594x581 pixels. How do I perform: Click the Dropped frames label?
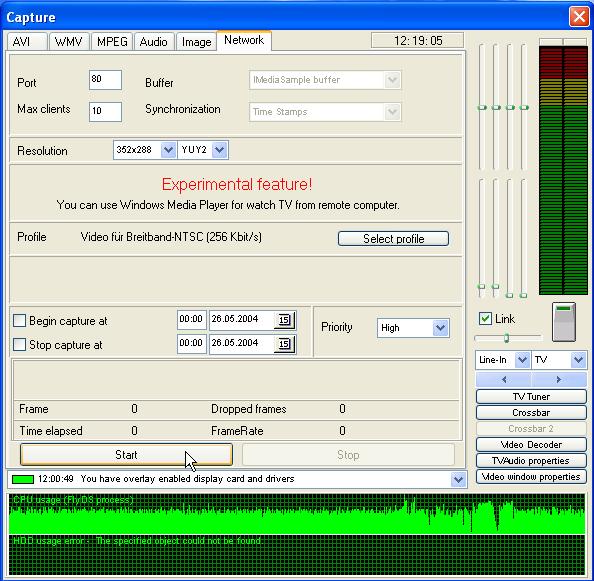click(x=249, y=409)
